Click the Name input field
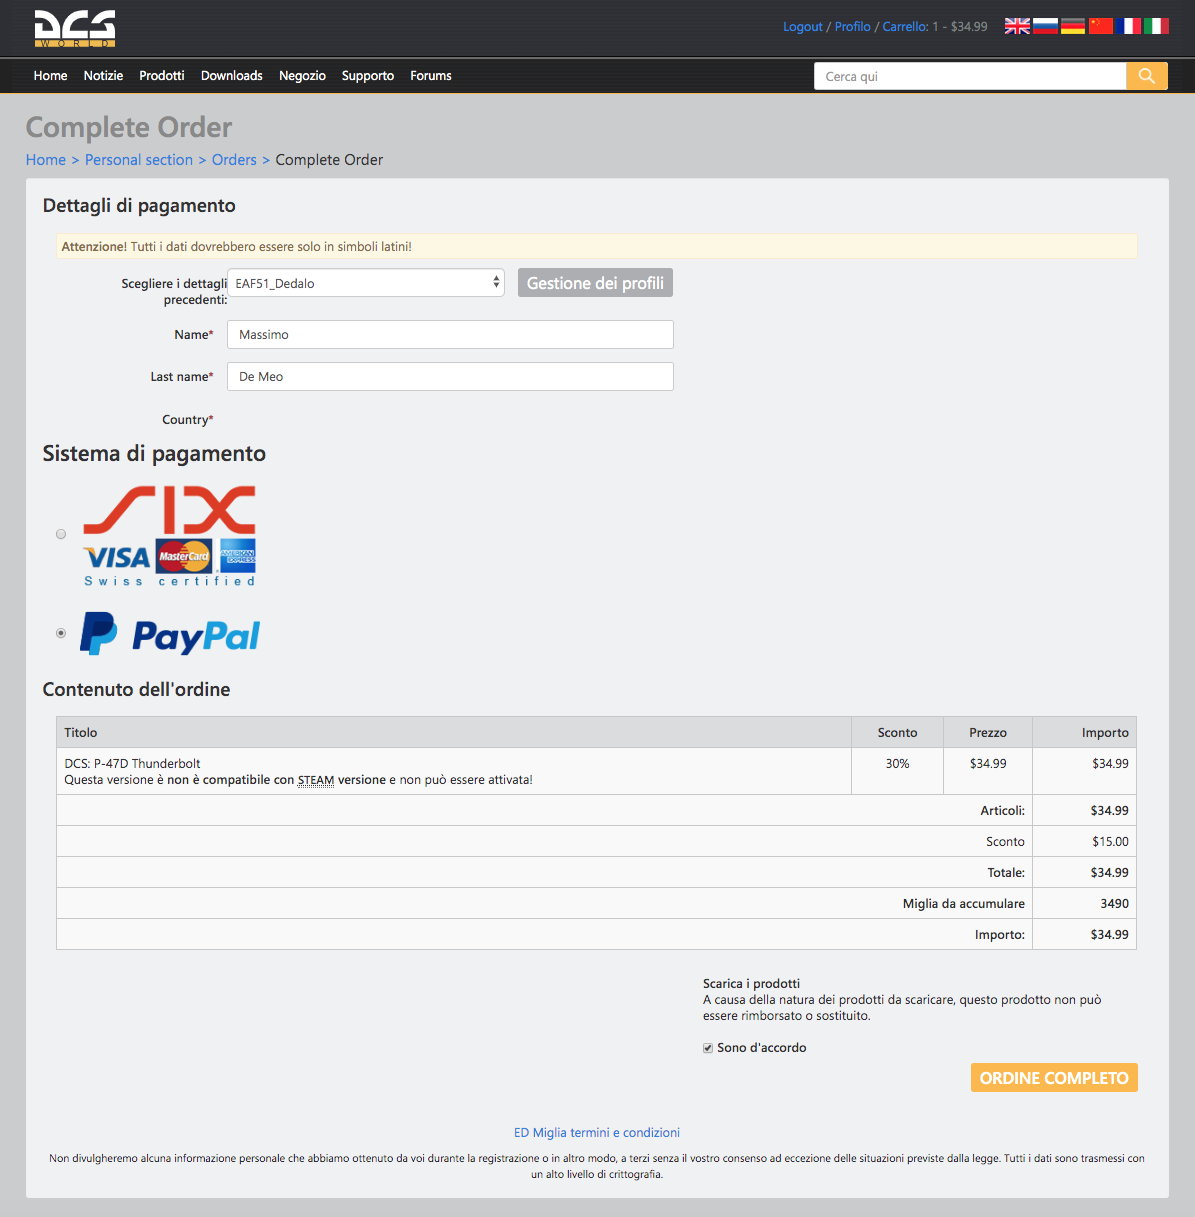This screenshot has height=1217, width=1195. (x=450, y=335)
